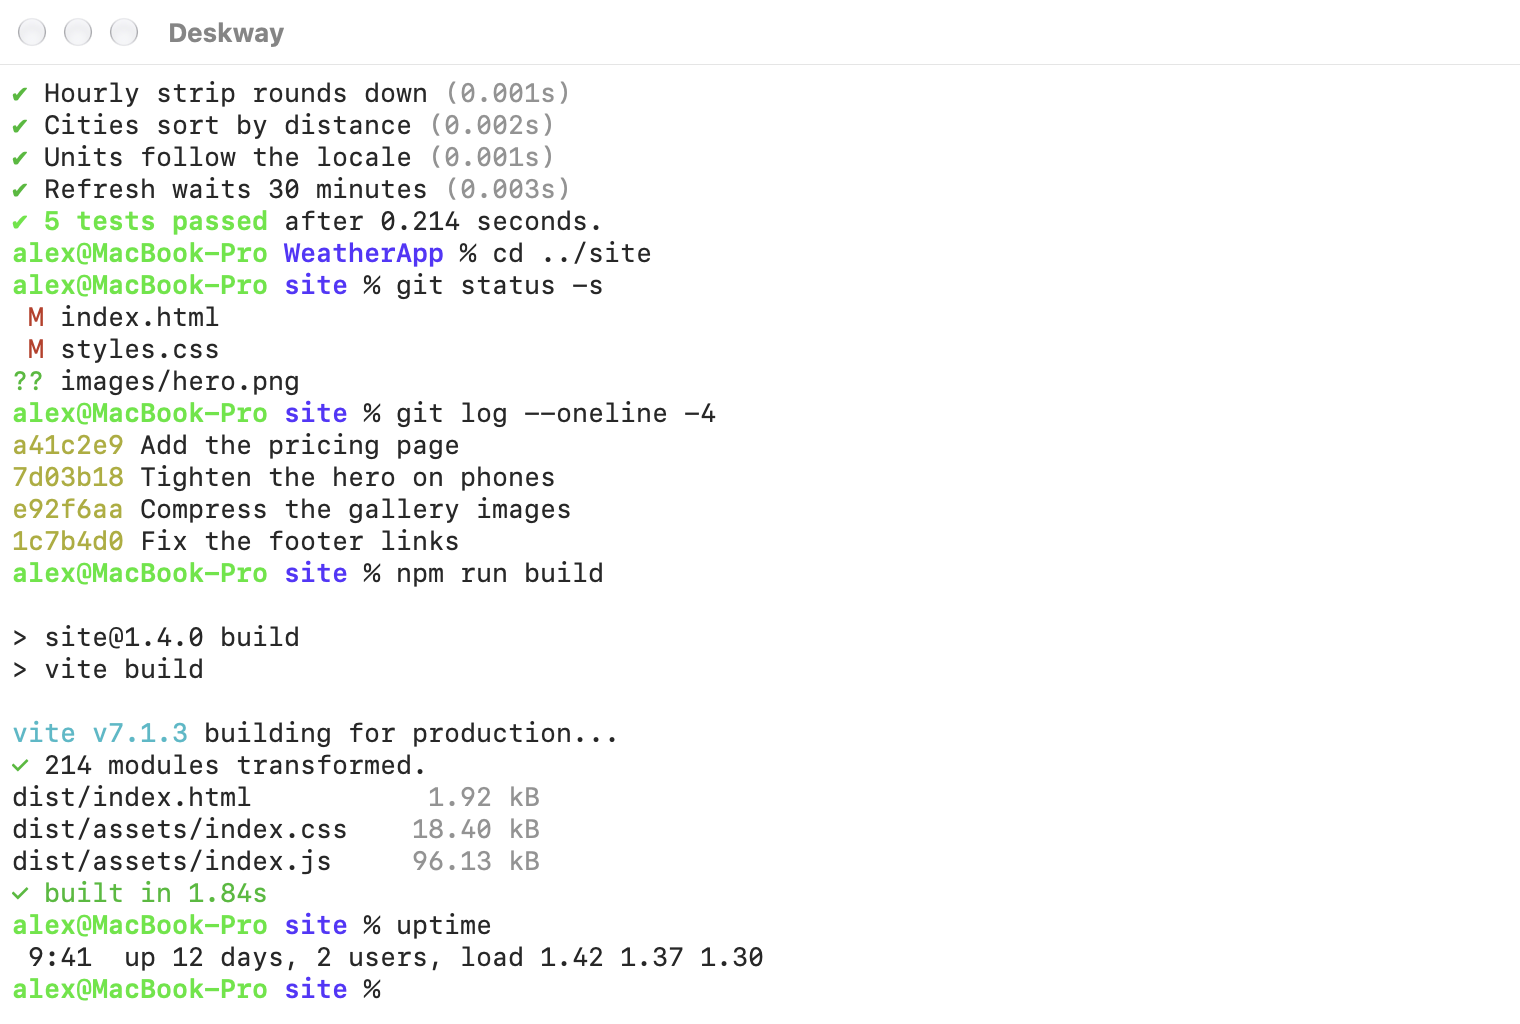Focus the last empty command prompt line
This screenshot has width=1520, height=1024.
click(196, 989)
